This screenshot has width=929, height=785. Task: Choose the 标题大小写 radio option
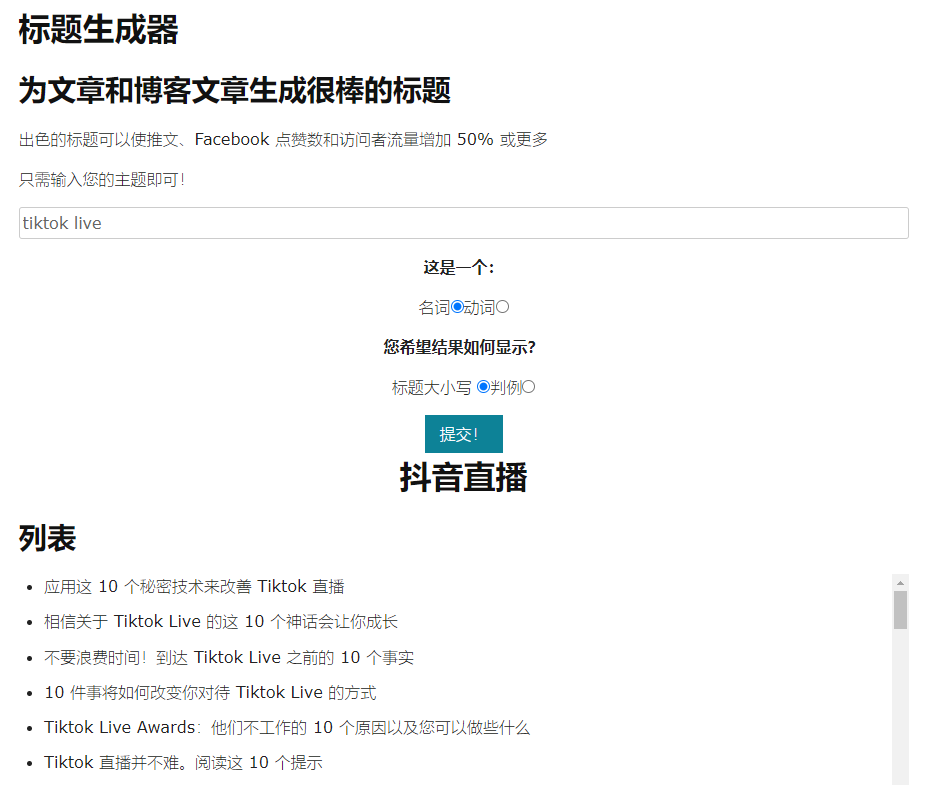[x=483, y=387]
